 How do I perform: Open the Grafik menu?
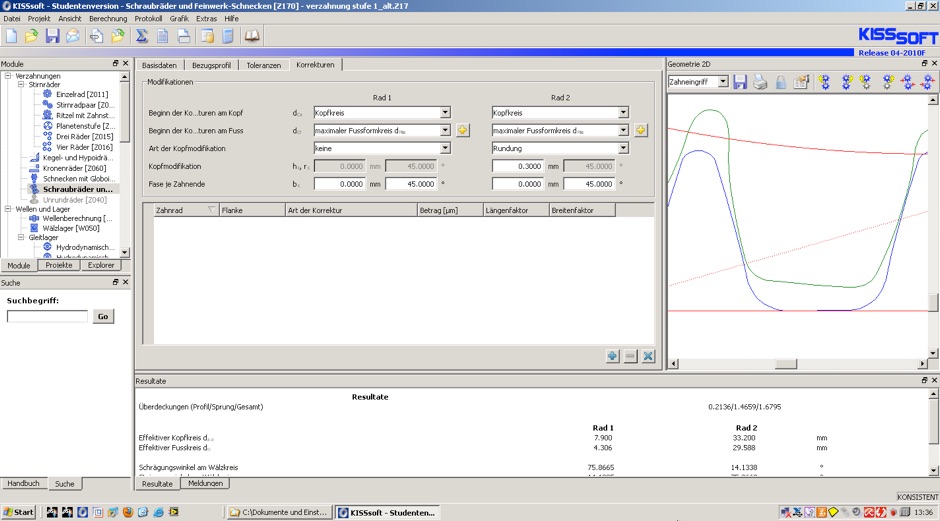click(x=179, y=19)
